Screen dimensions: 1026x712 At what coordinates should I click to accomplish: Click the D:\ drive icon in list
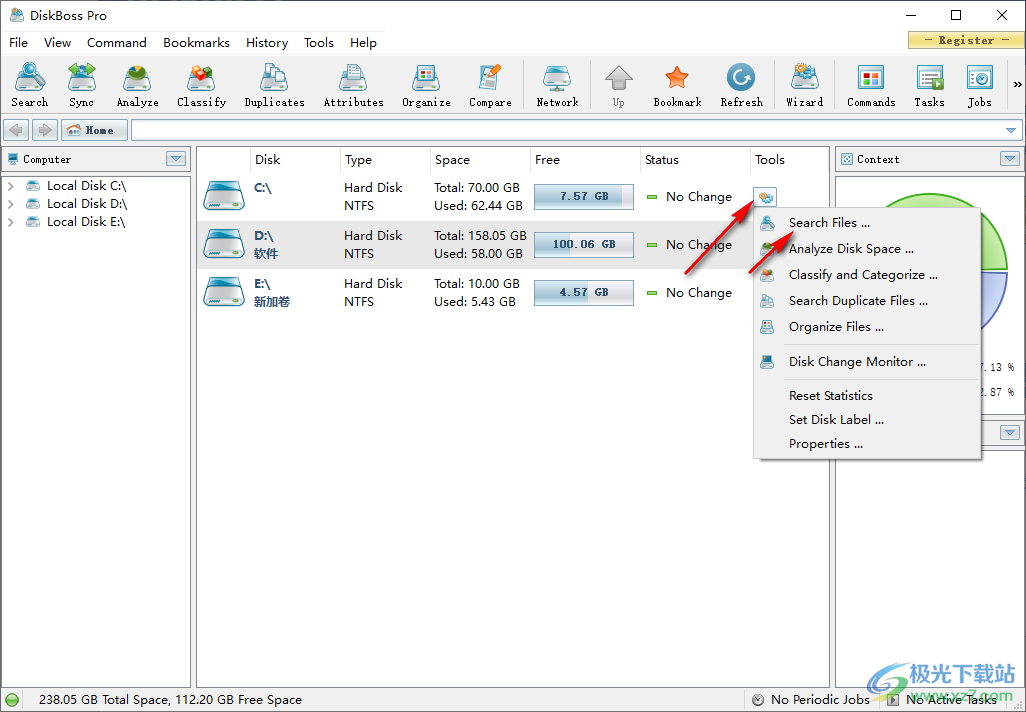point(224,244)
